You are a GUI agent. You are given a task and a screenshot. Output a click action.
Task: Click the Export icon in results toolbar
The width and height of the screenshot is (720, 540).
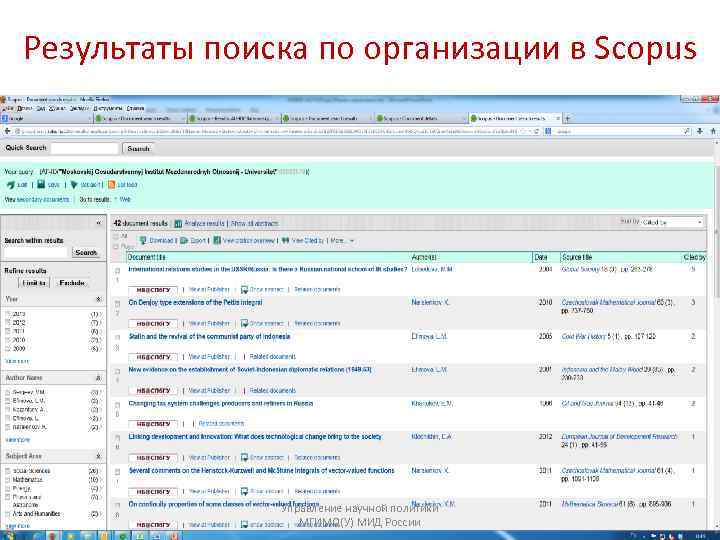[x=184, y=240]
